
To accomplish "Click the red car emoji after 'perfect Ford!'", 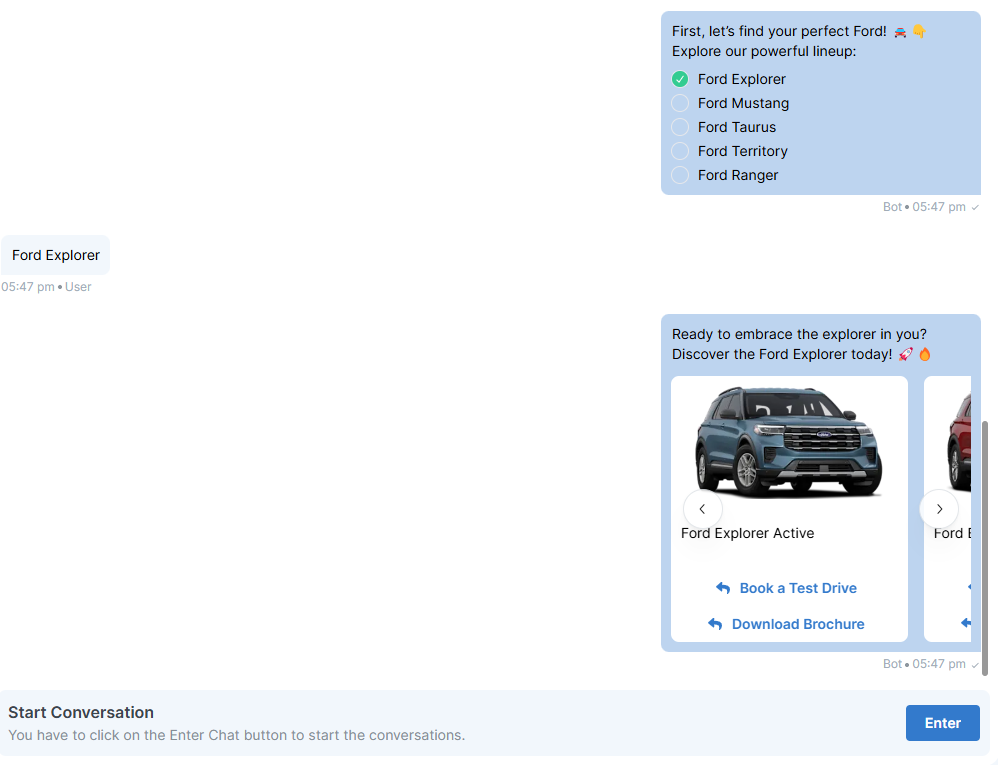I will click(x=900, y=32).
